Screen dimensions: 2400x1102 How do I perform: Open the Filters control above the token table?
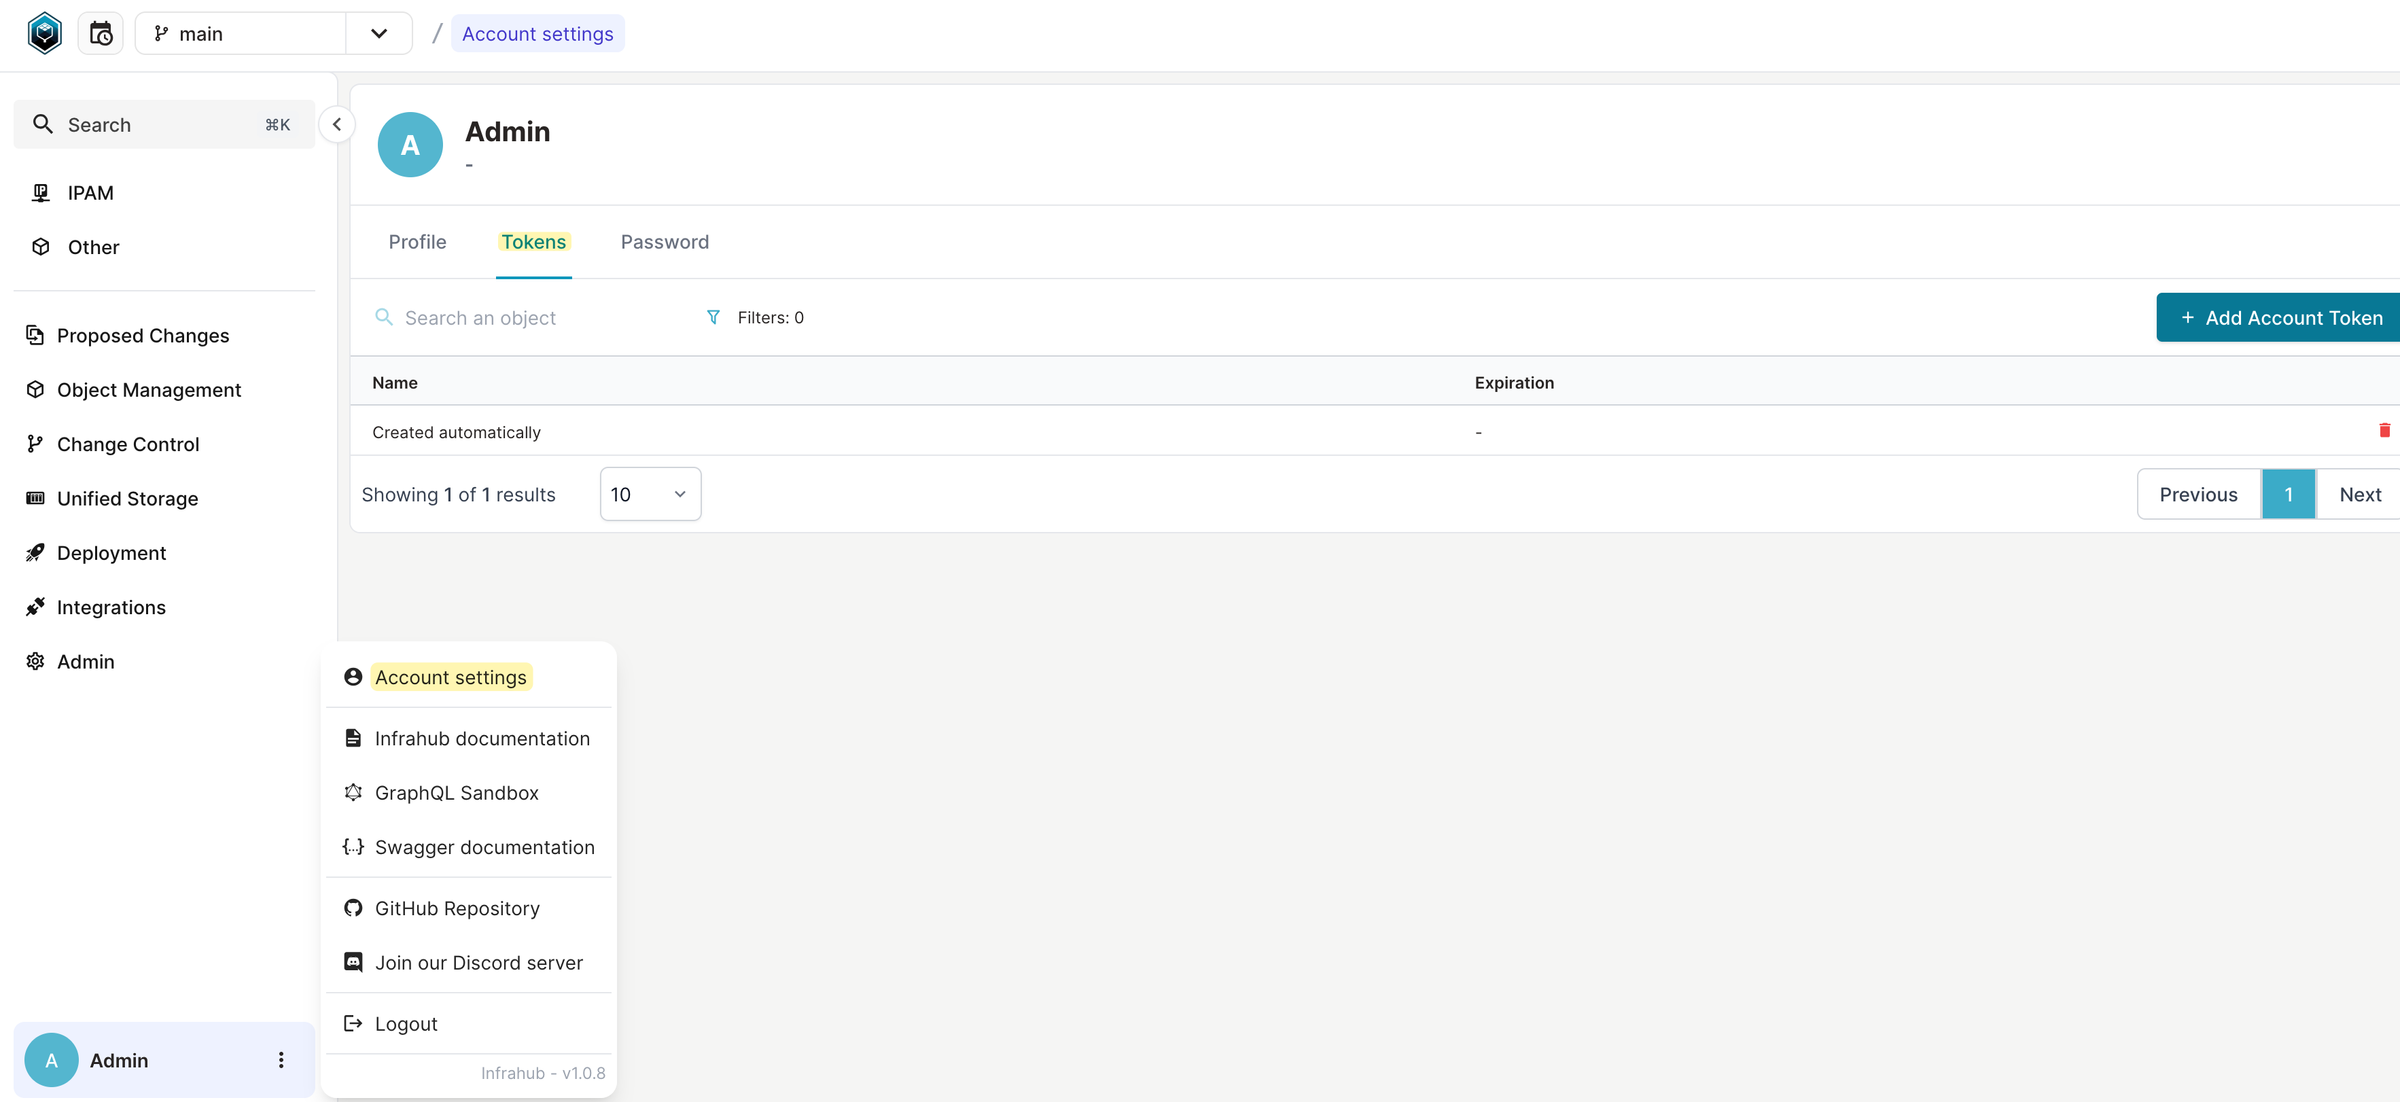(x=755, y=317)
